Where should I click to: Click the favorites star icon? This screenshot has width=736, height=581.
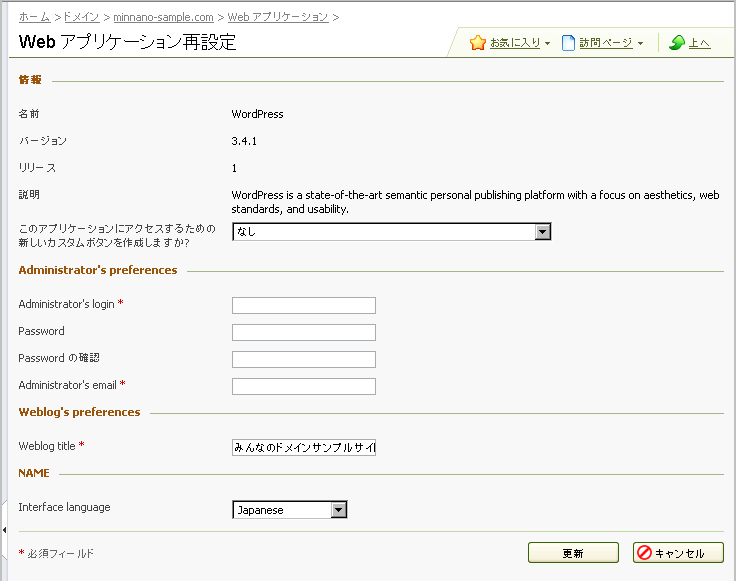[x=477, y=43]
